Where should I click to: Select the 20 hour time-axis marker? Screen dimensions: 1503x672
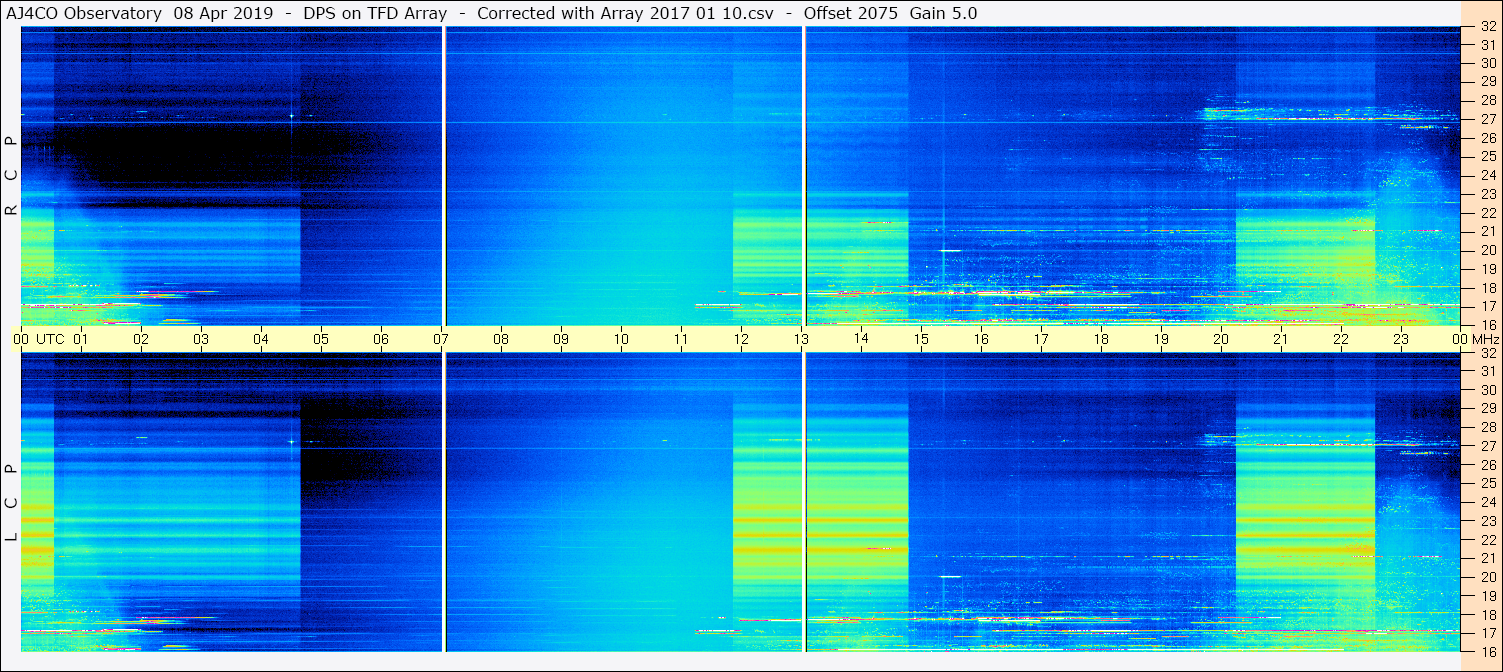click(x=1221, y=339)
